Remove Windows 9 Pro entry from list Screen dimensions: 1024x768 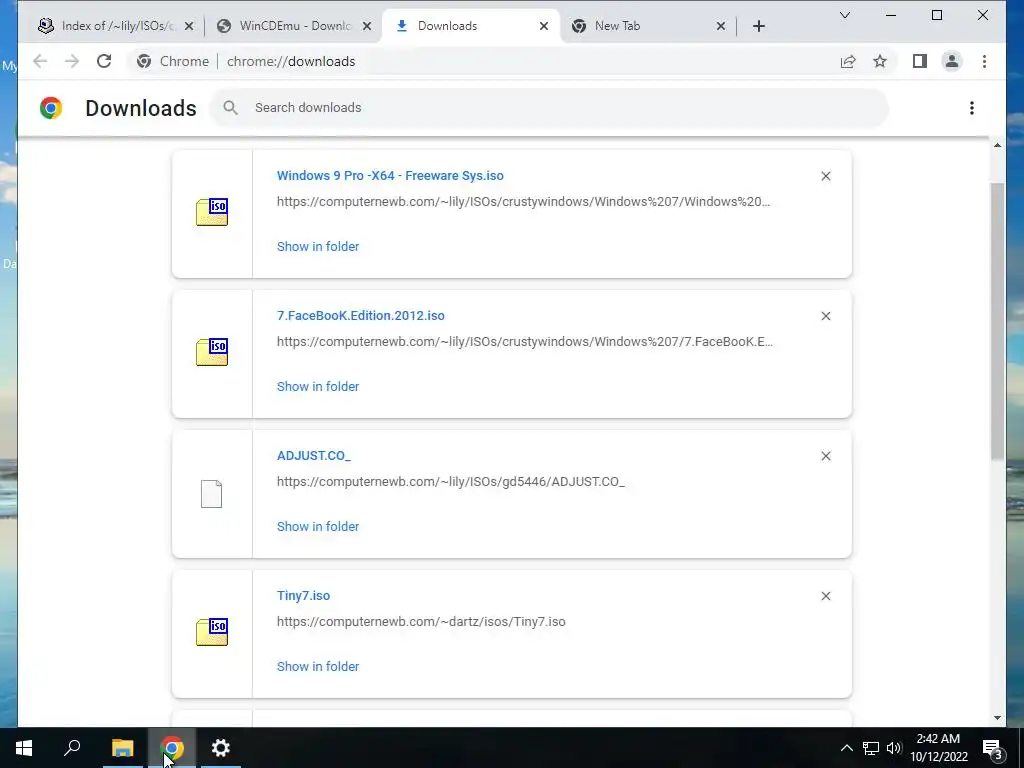pyautogui.click(x=825, y=176)
